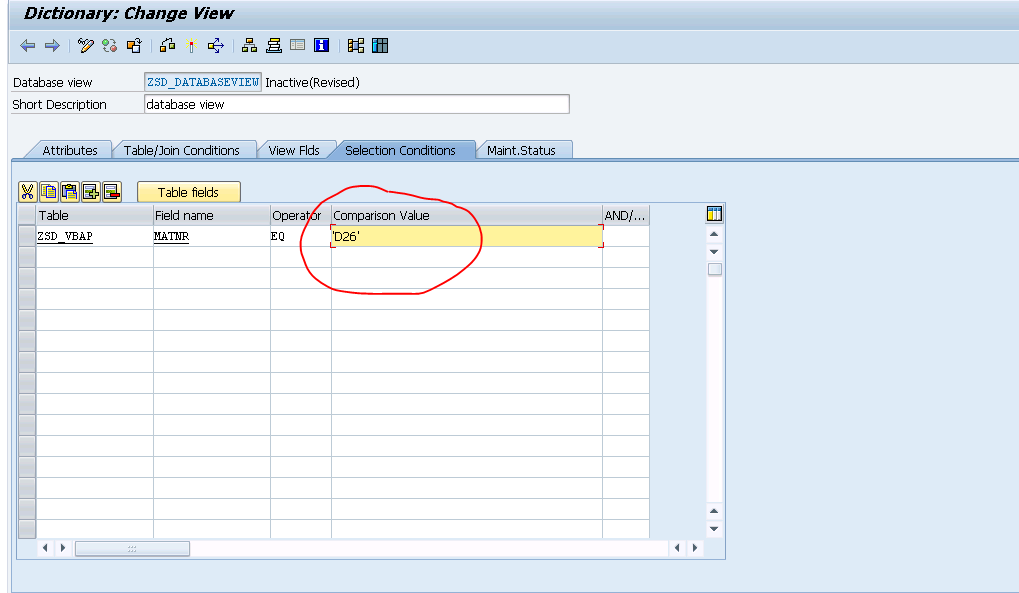
Task: Click the back navigation arrow
Action: coord(27,45)
